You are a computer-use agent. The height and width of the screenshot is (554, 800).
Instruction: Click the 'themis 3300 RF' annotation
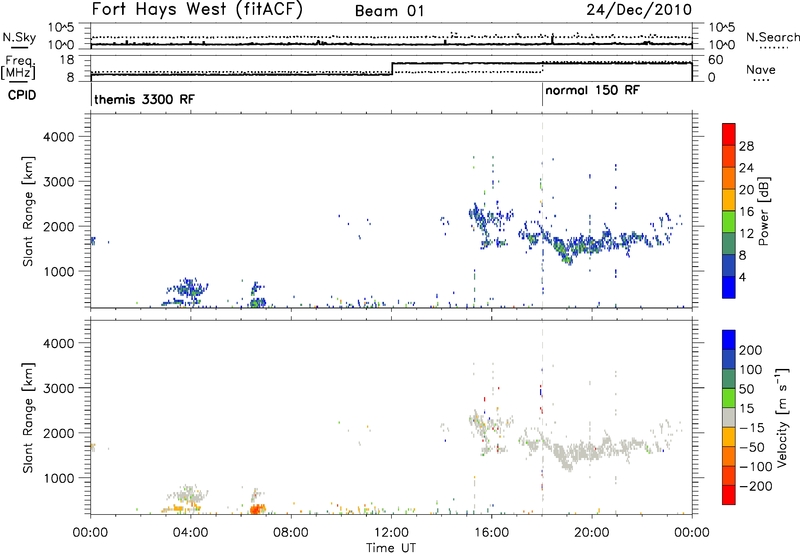coord(144,99)
